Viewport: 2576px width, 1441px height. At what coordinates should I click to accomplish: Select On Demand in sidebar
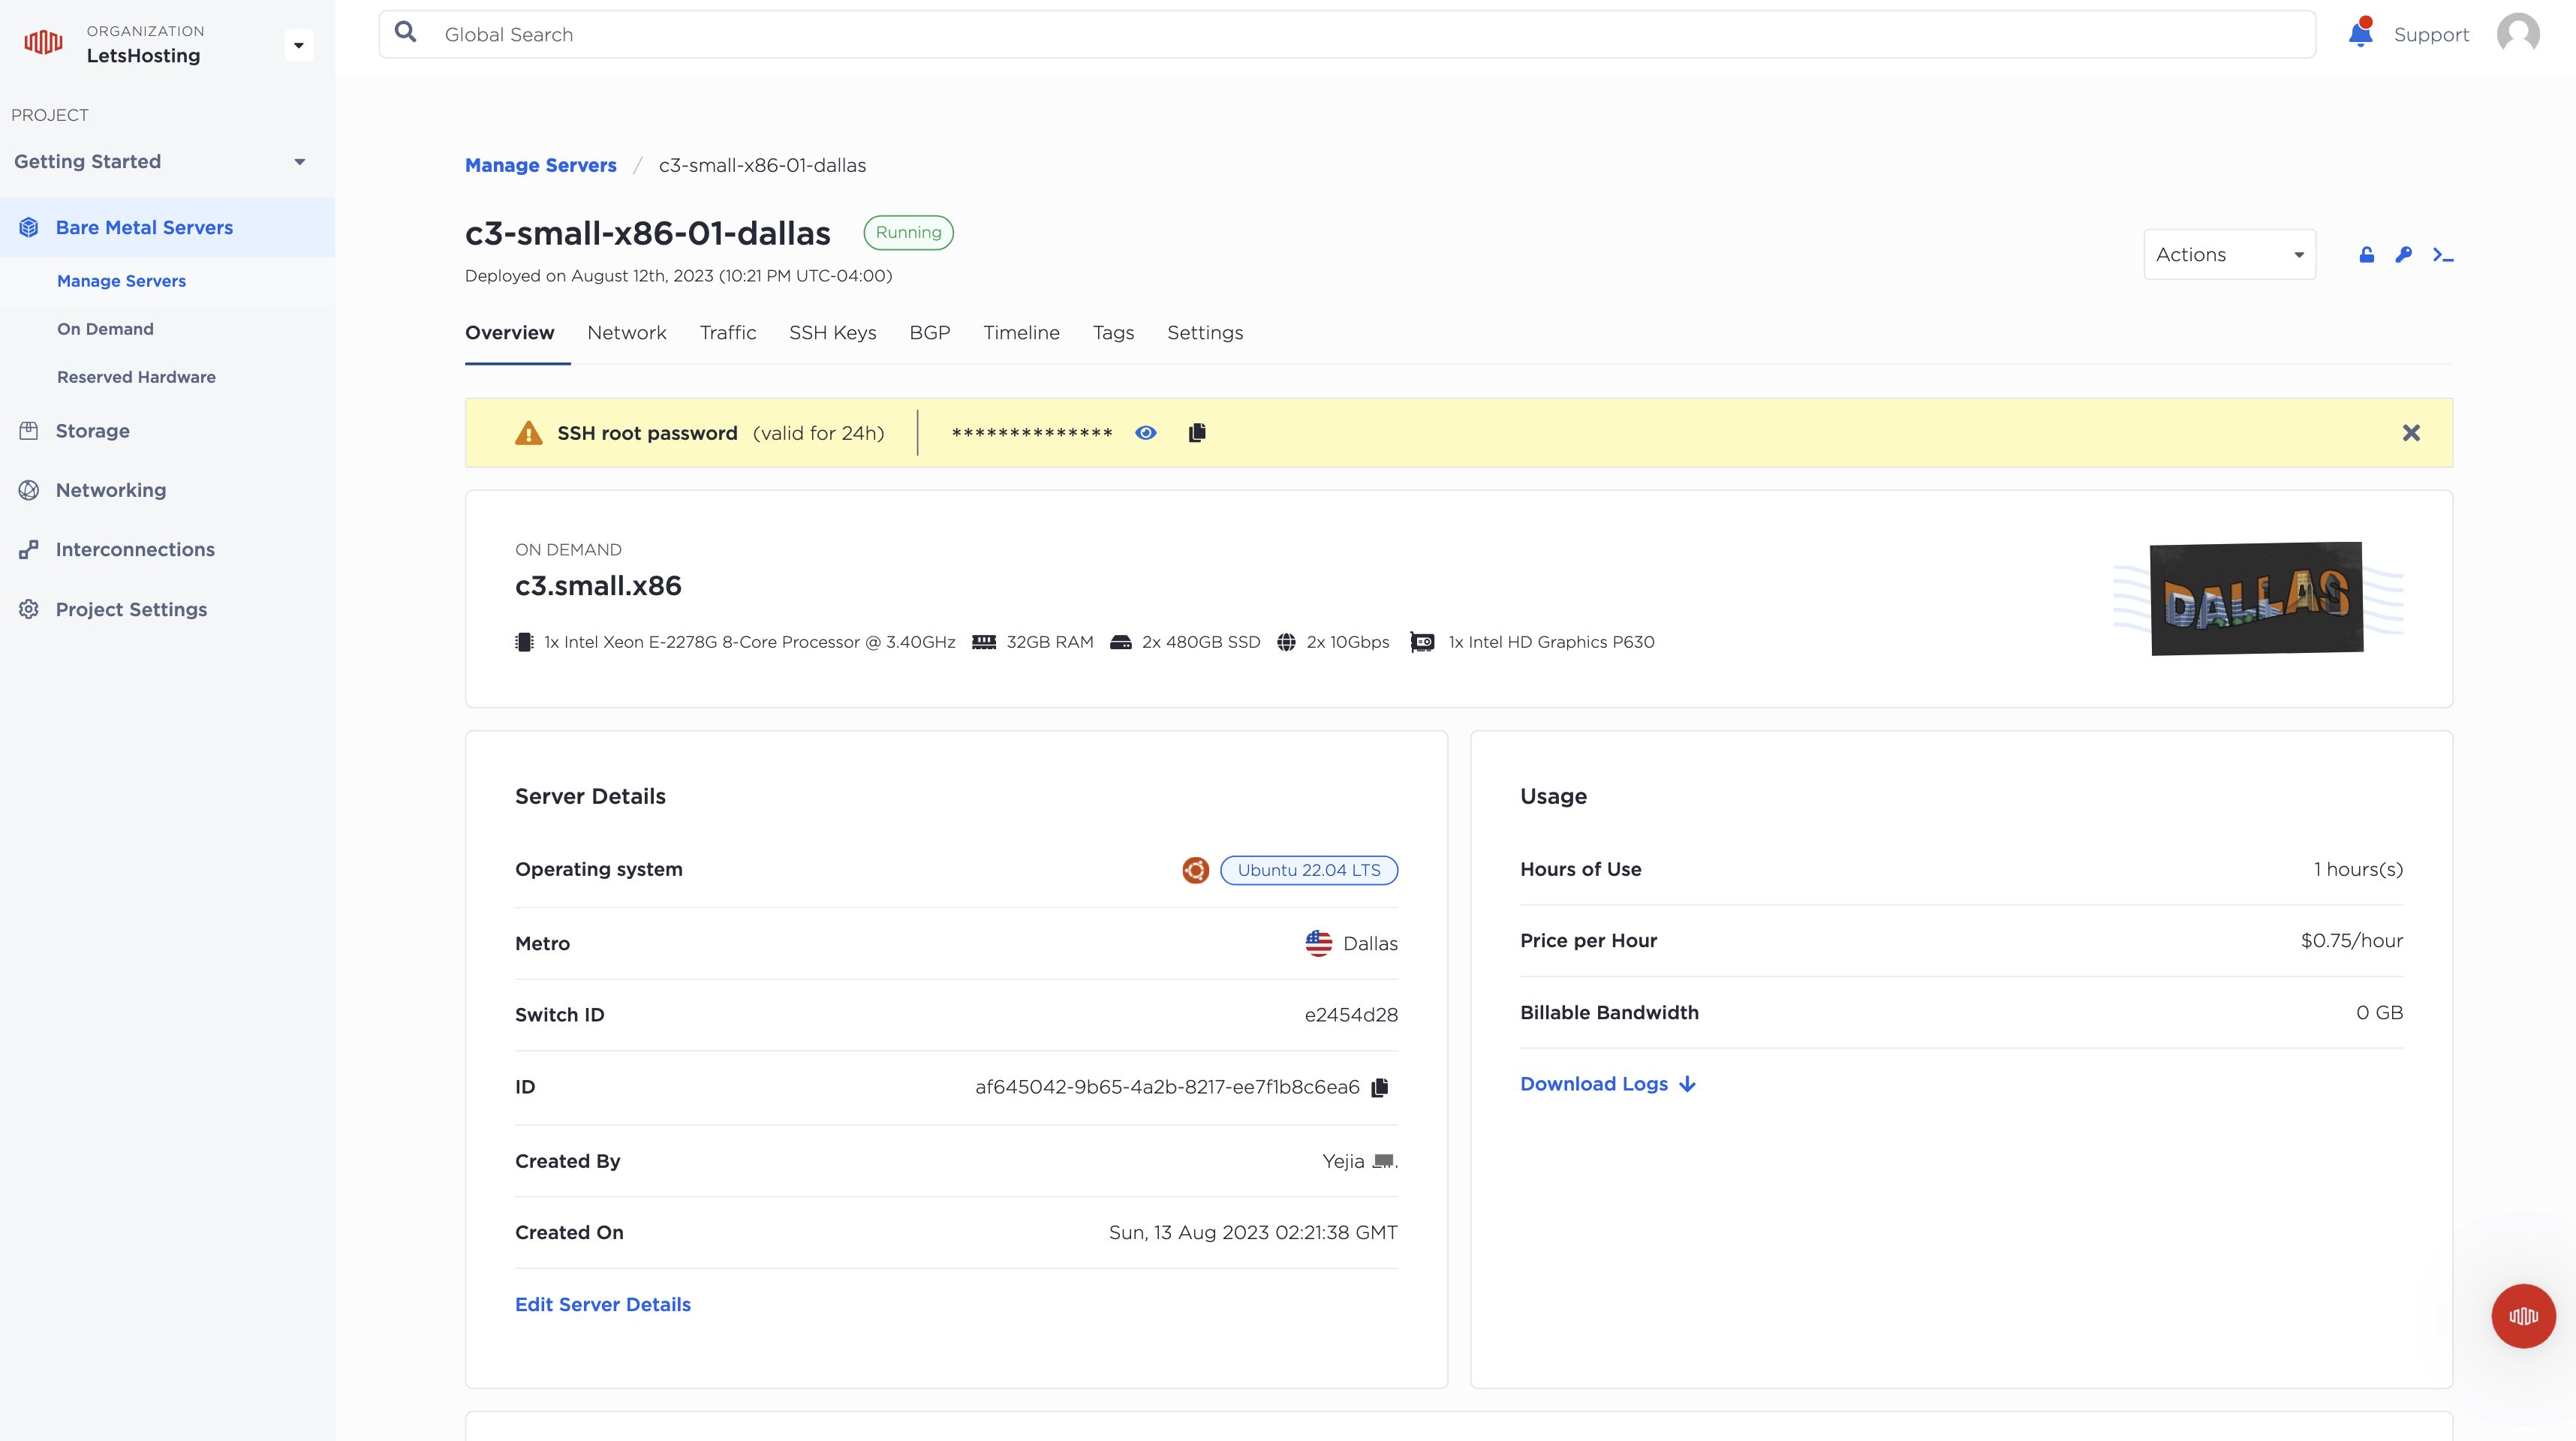coord(105,329)
